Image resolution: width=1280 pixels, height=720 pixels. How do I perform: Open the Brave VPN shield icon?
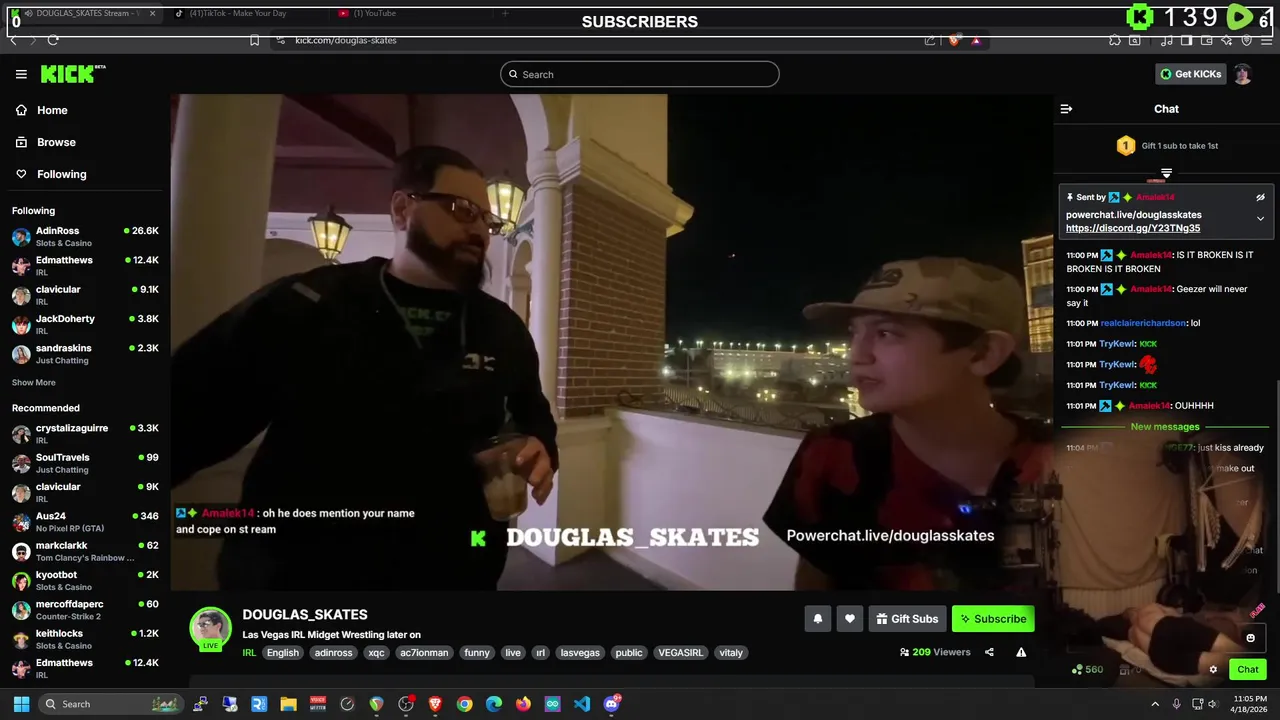tap(1246, 40)
